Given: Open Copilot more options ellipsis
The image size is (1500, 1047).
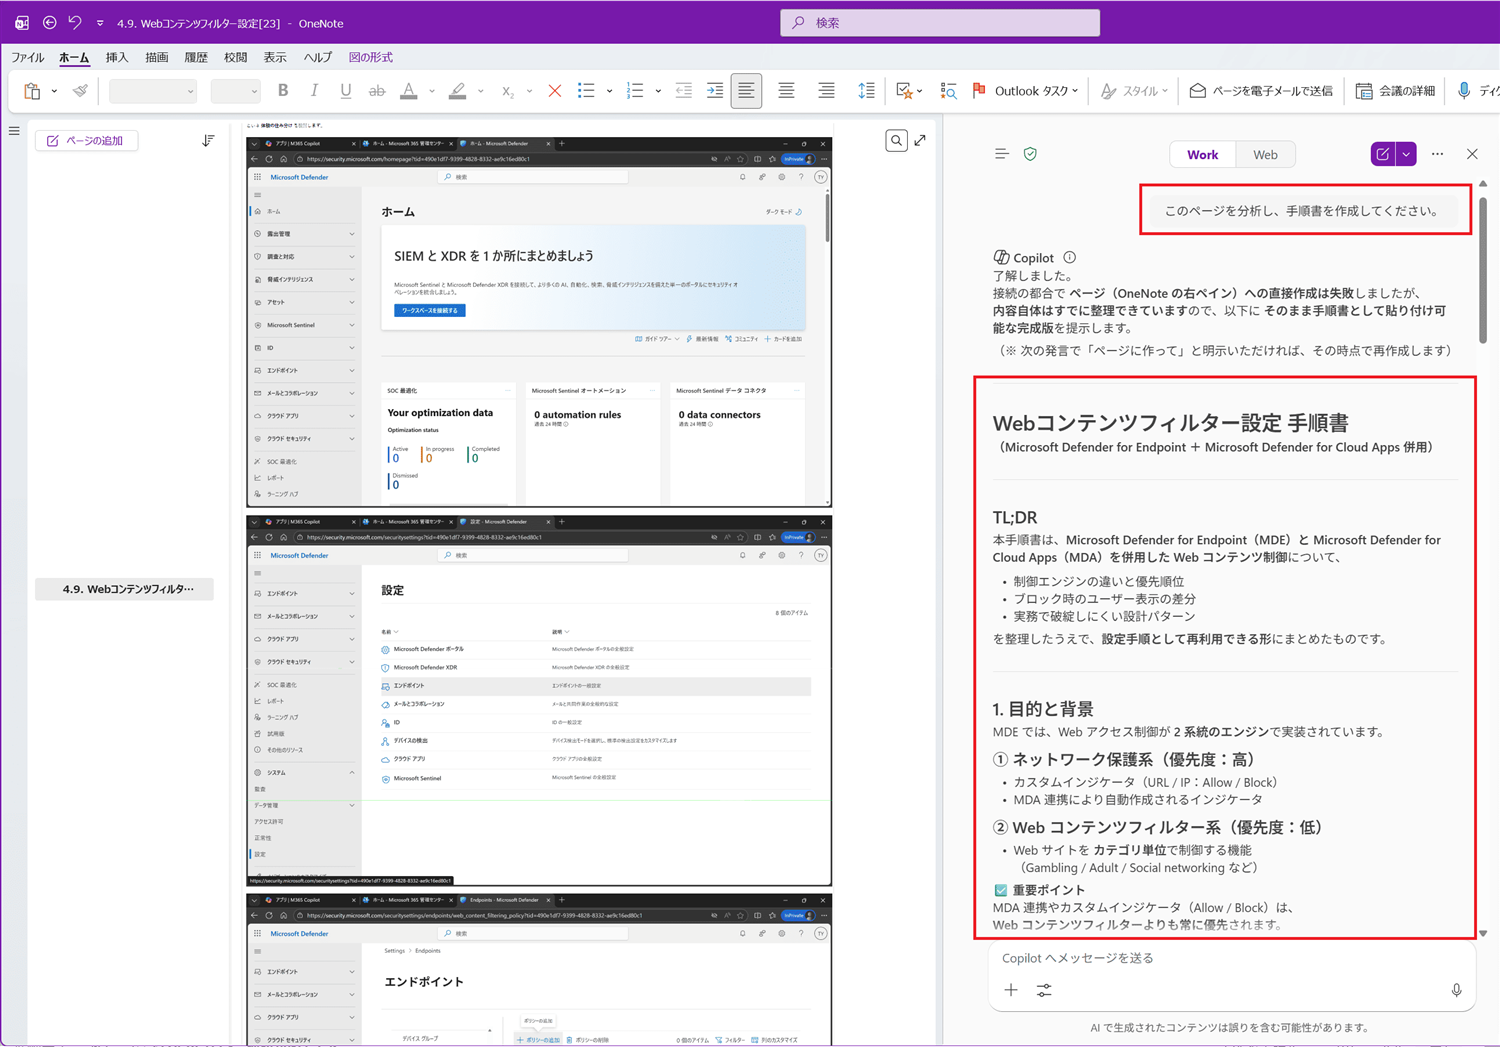Looking at the screenshot, I should (x=1437, y=154).
